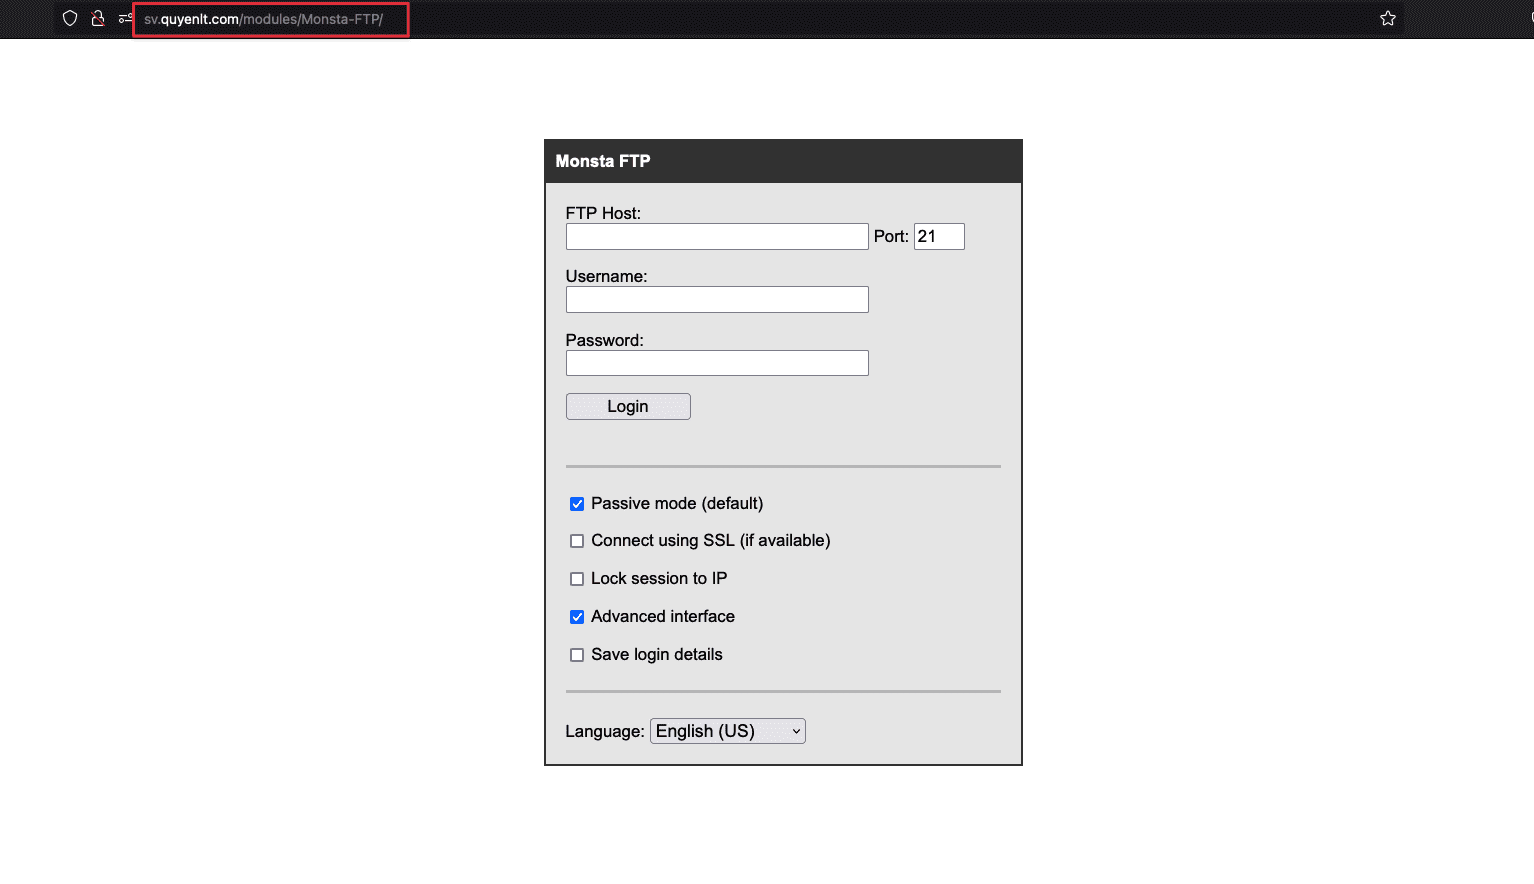Image resolution: width=1534 pixels, height=884 pixels.
Task: Click the "FTP Host:" label text
Action: (x=603, y=213)
